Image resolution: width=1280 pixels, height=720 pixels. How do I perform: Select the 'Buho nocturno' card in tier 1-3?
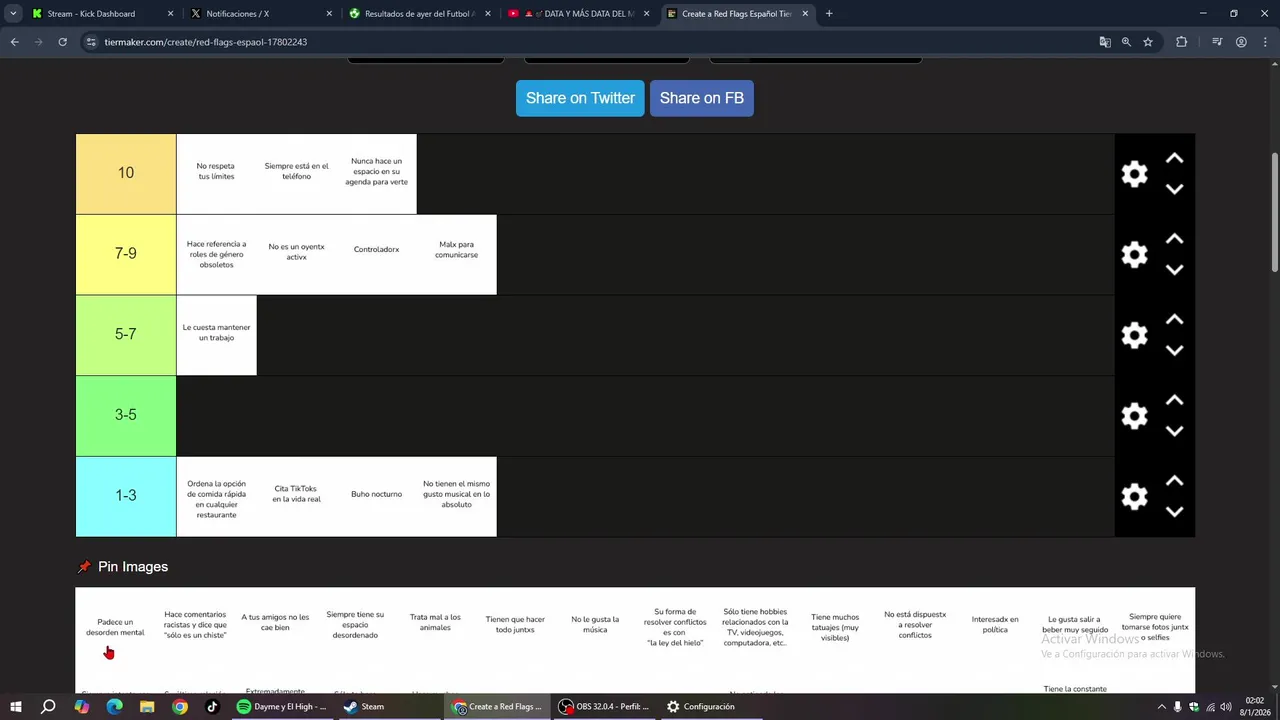[376, 496]
